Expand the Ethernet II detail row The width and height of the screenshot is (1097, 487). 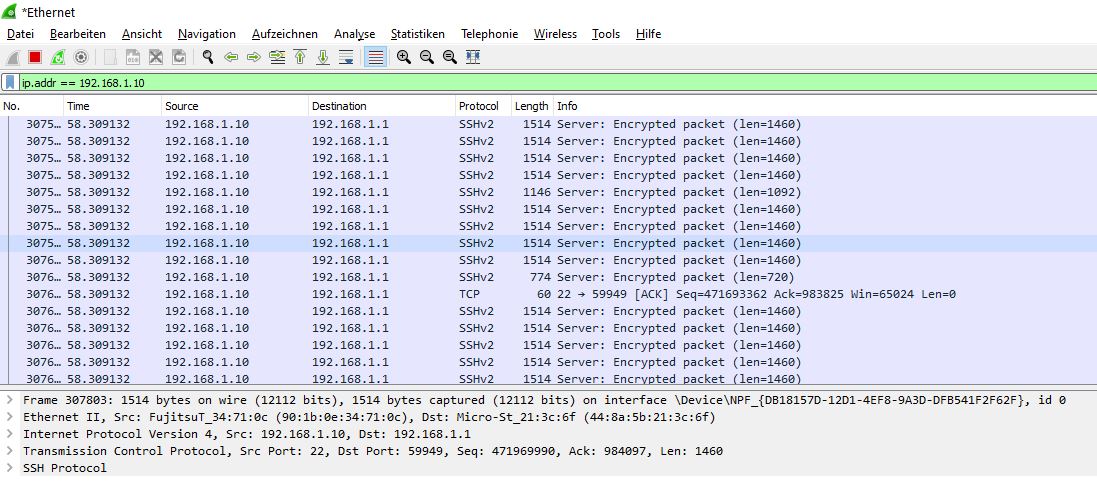coord(10,417)
